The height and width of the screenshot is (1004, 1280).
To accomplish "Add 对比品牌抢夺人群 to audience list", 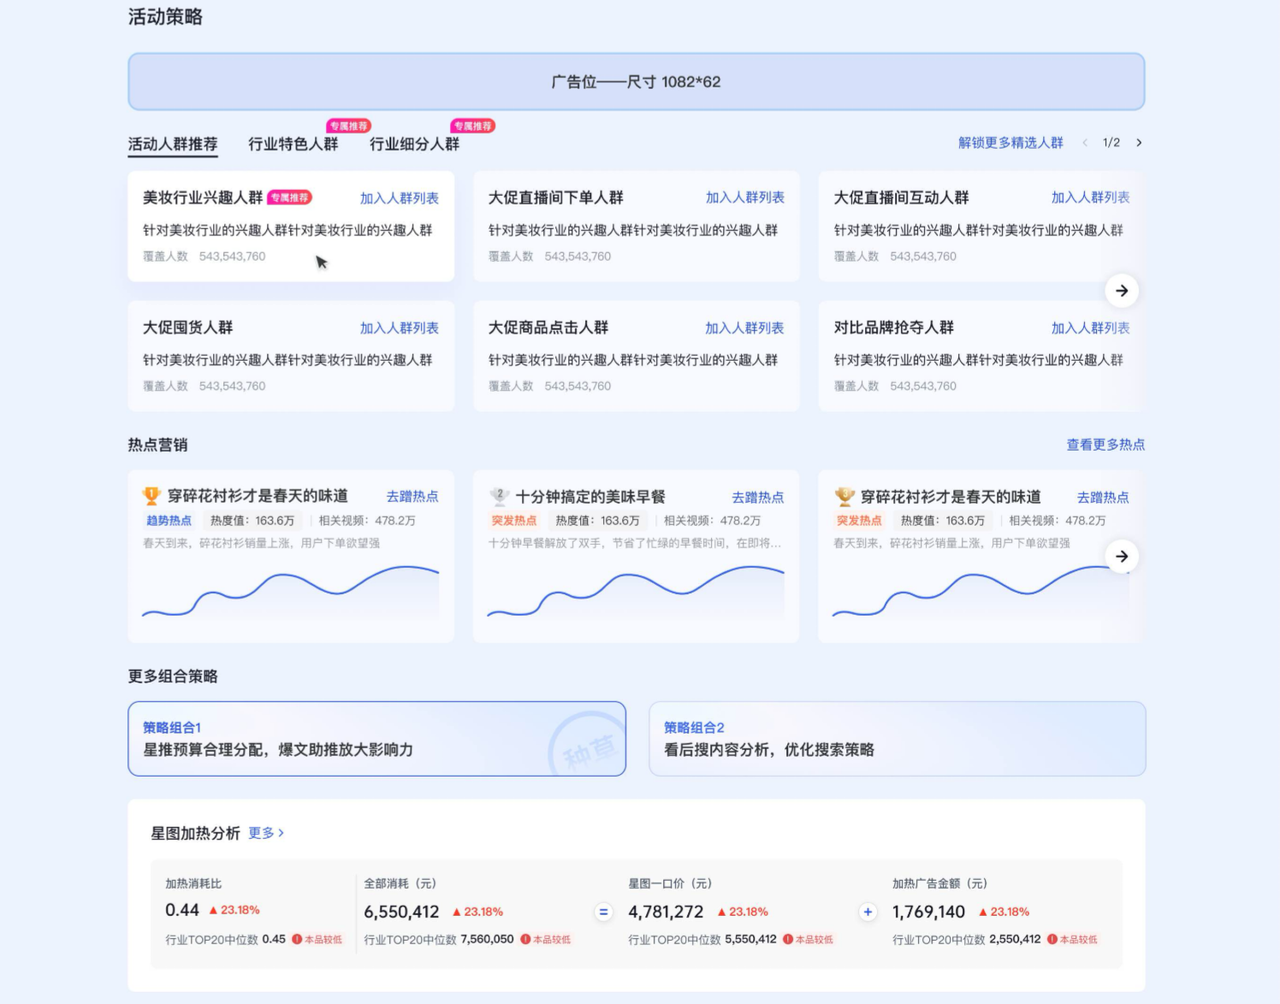I will click(1090, 328).
